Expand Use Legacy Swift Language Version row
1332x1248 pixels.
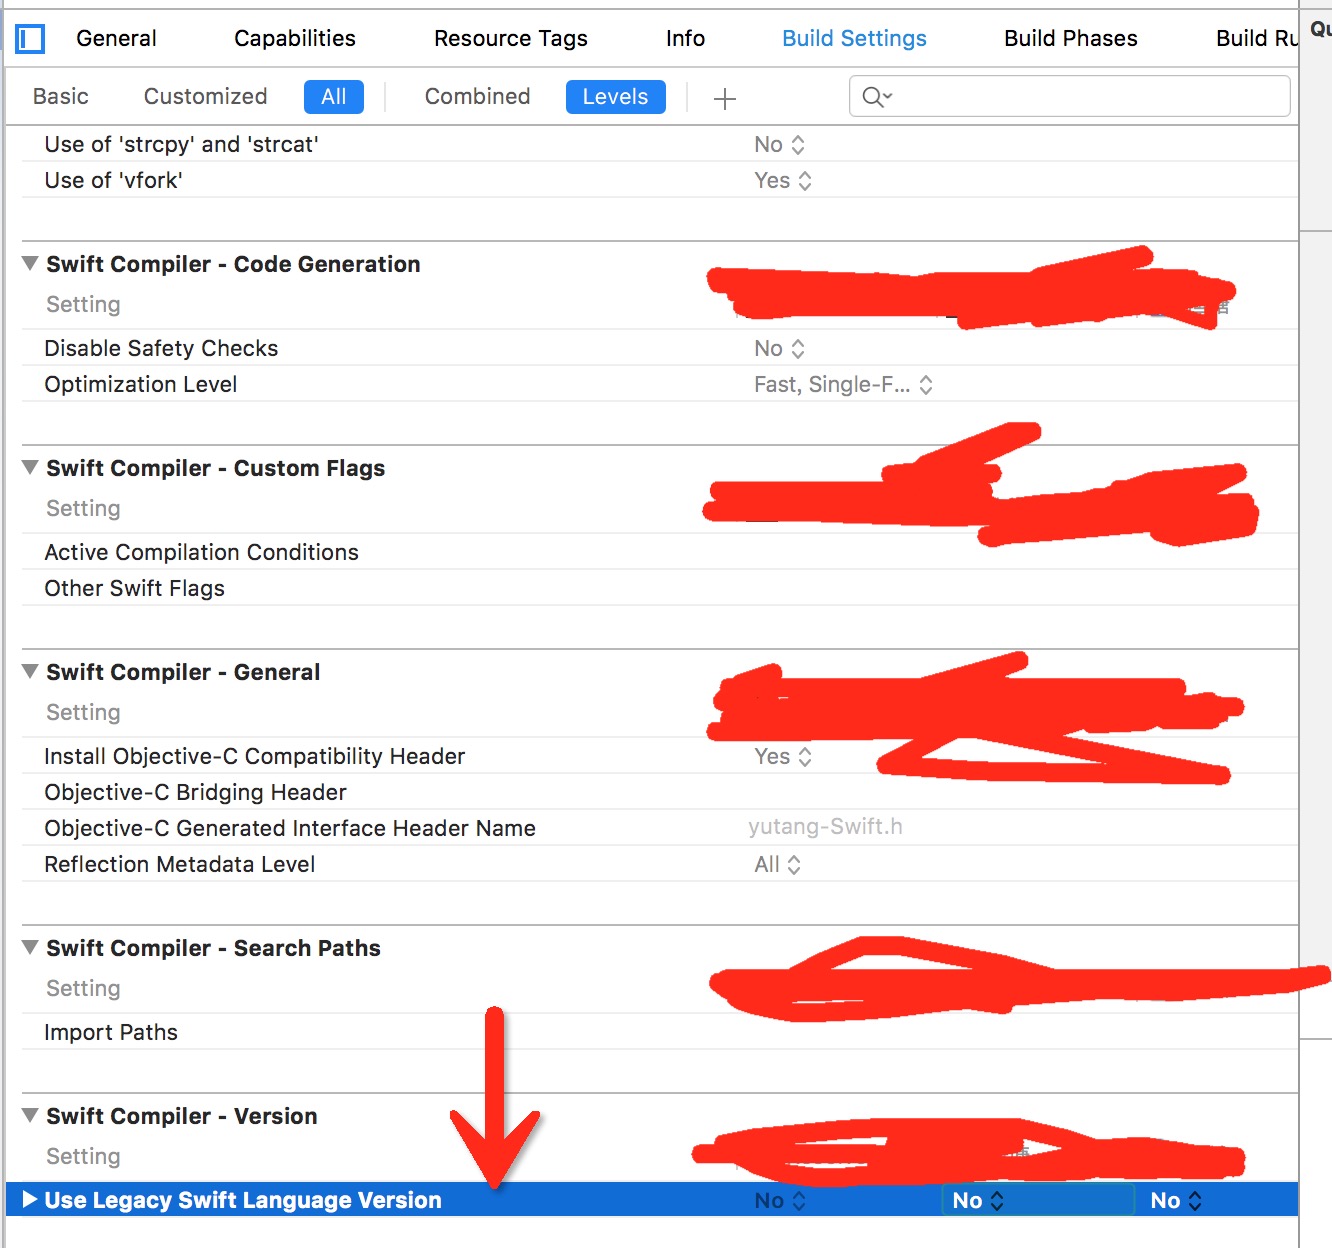[30, 1199]
